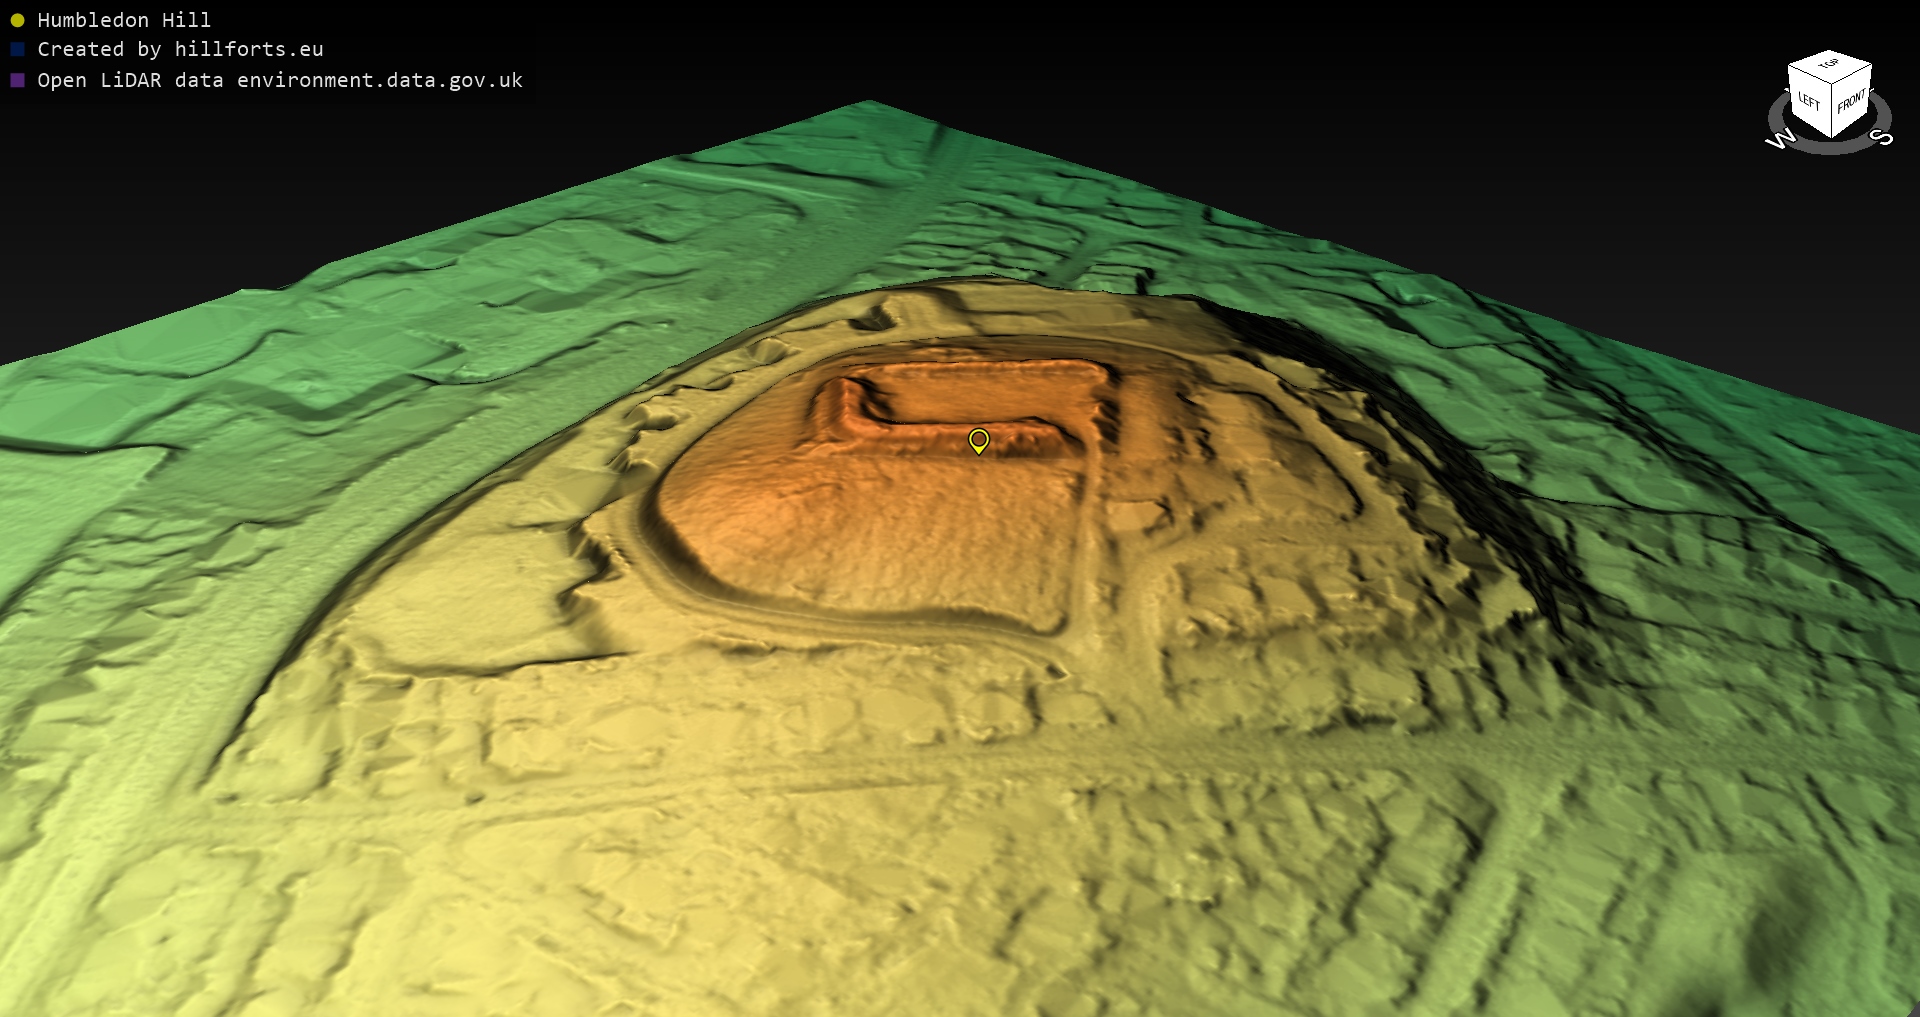The height and width of the screenshot is (1017, 1920).
Task: Click the far corner peak of the terrain
Action: [868, 103]
